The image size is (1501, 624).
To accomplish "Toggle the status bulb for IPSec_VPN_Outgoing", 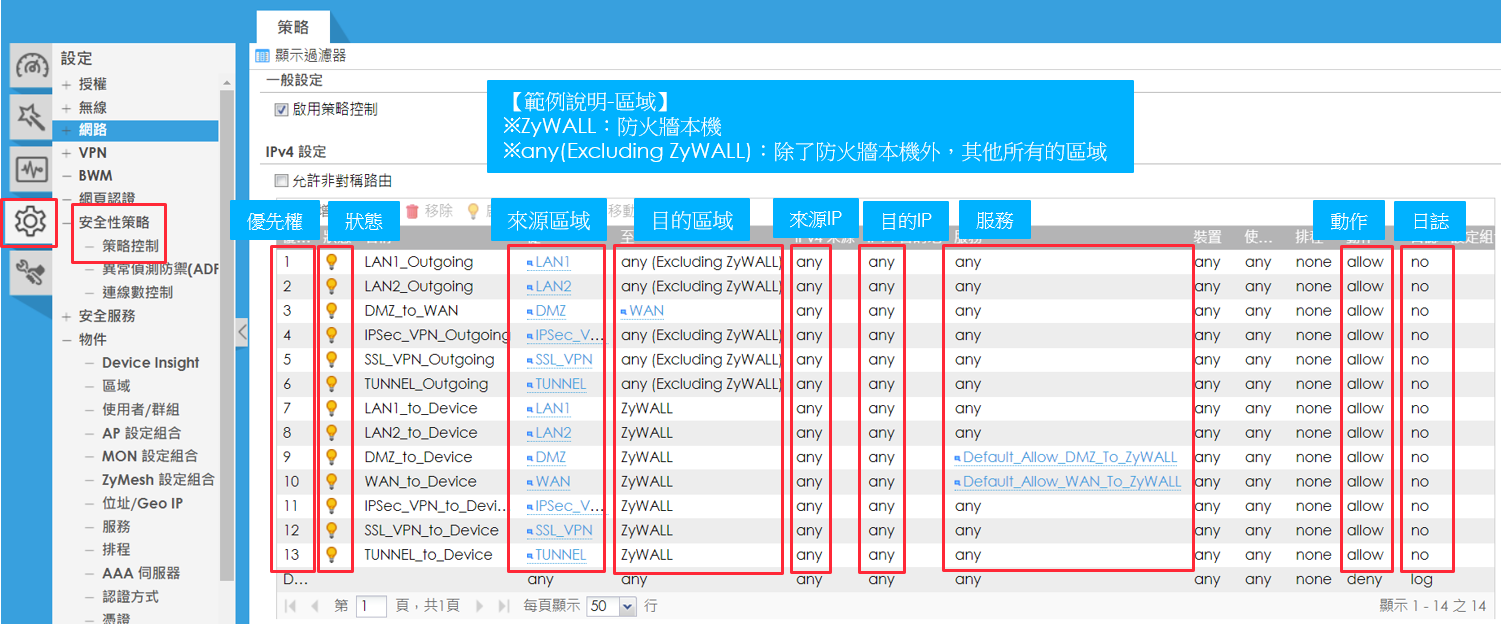I will coord(332,335).
